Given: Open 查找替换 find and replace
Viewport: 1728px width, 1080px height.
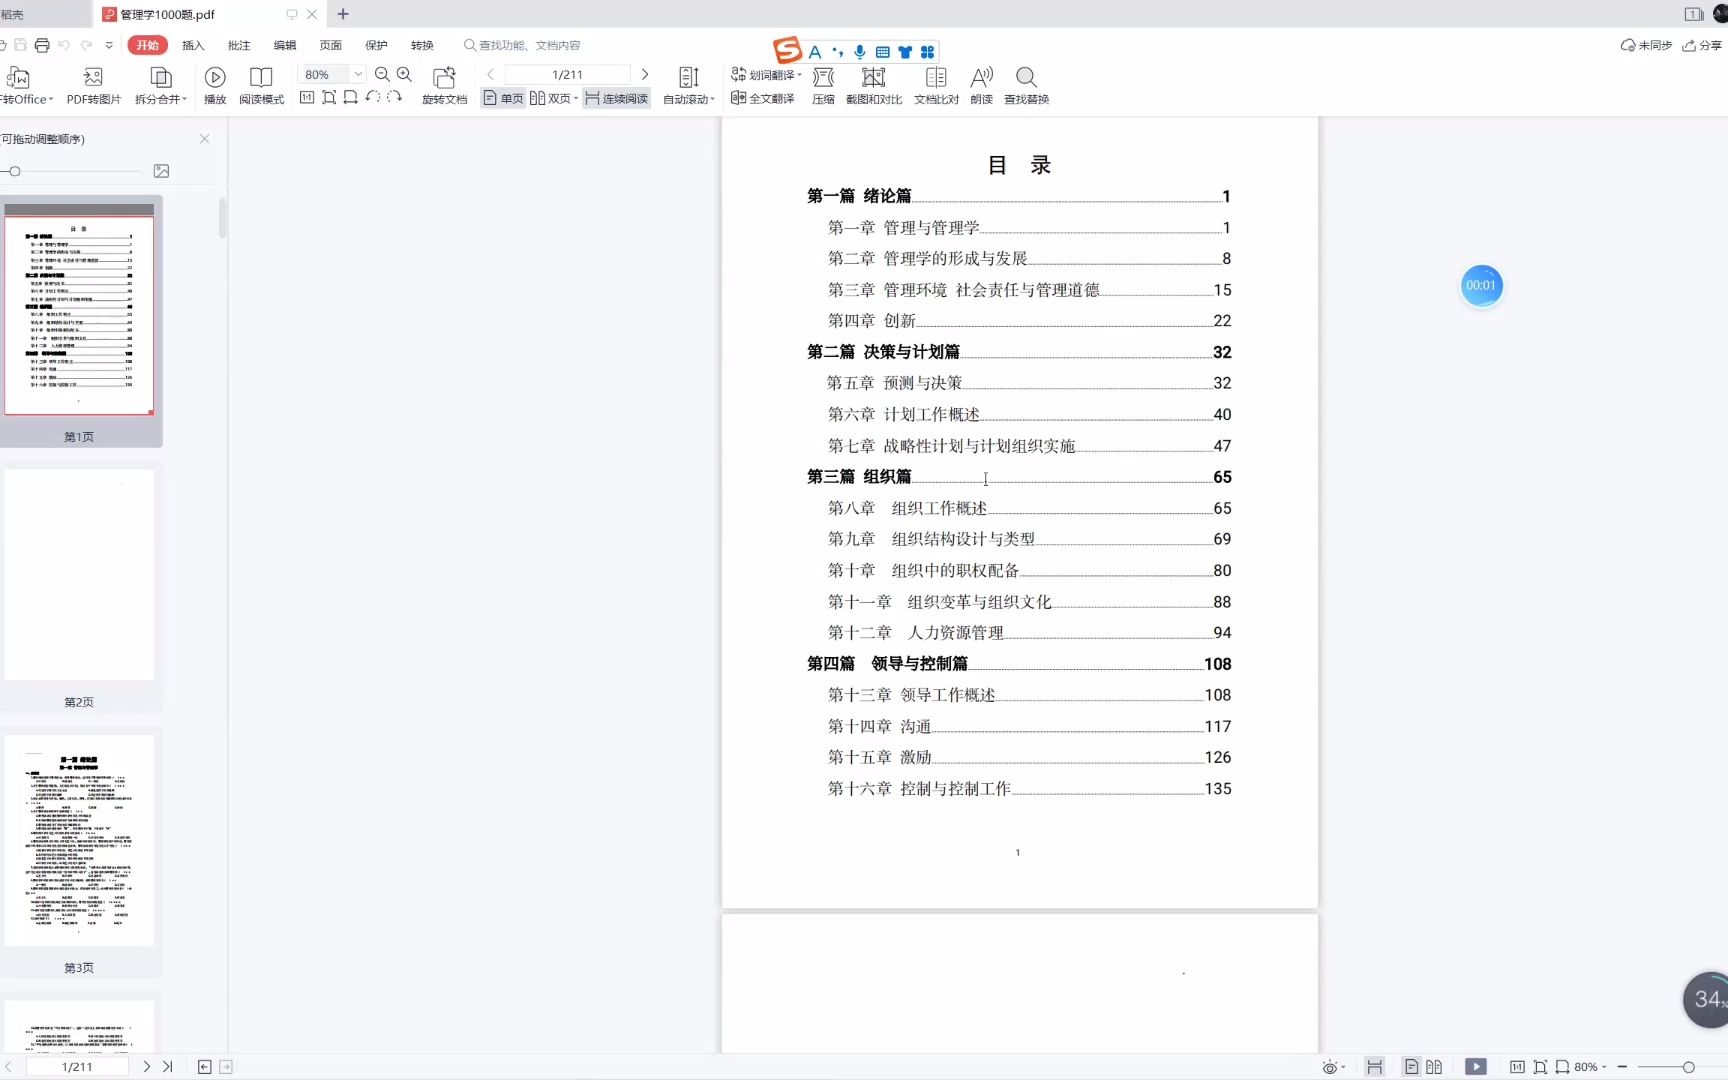Looking at the screenshot, I should click(x=1026, y=86).
